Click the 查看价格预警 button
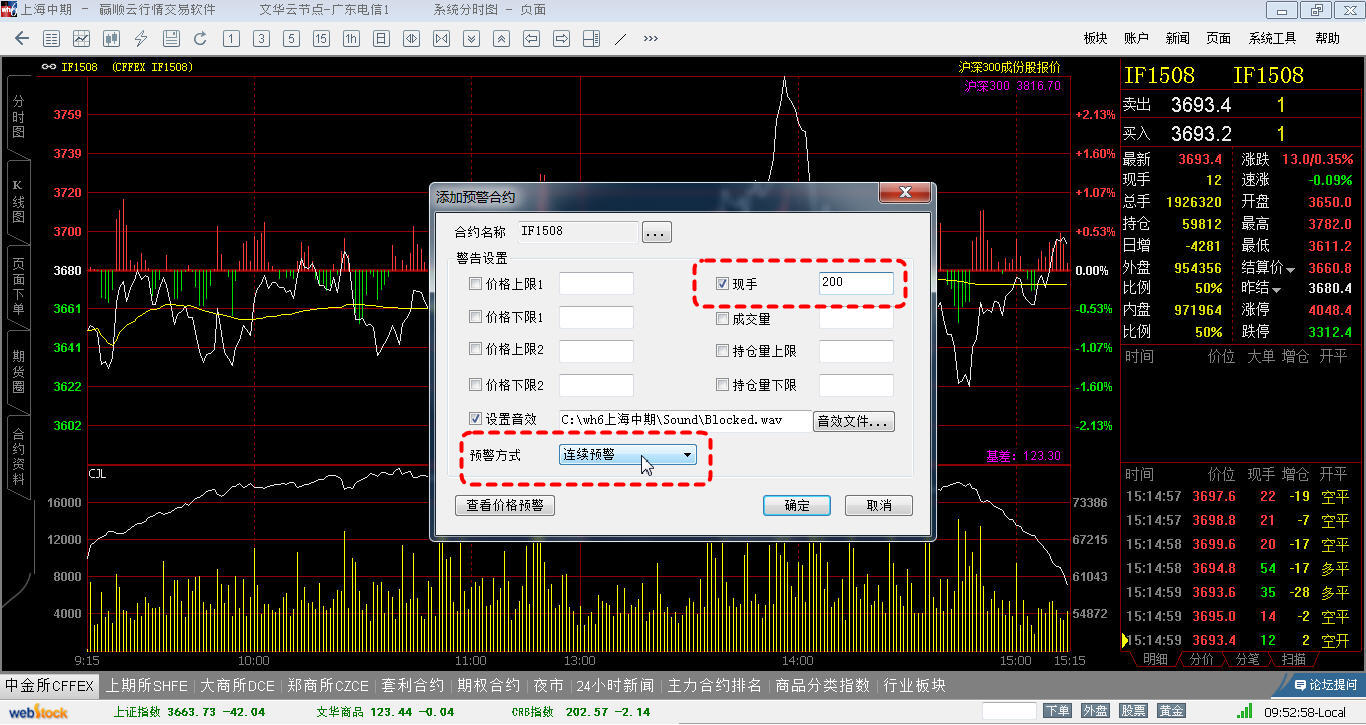The image size is (1366, 725). (x=505, y=505)
